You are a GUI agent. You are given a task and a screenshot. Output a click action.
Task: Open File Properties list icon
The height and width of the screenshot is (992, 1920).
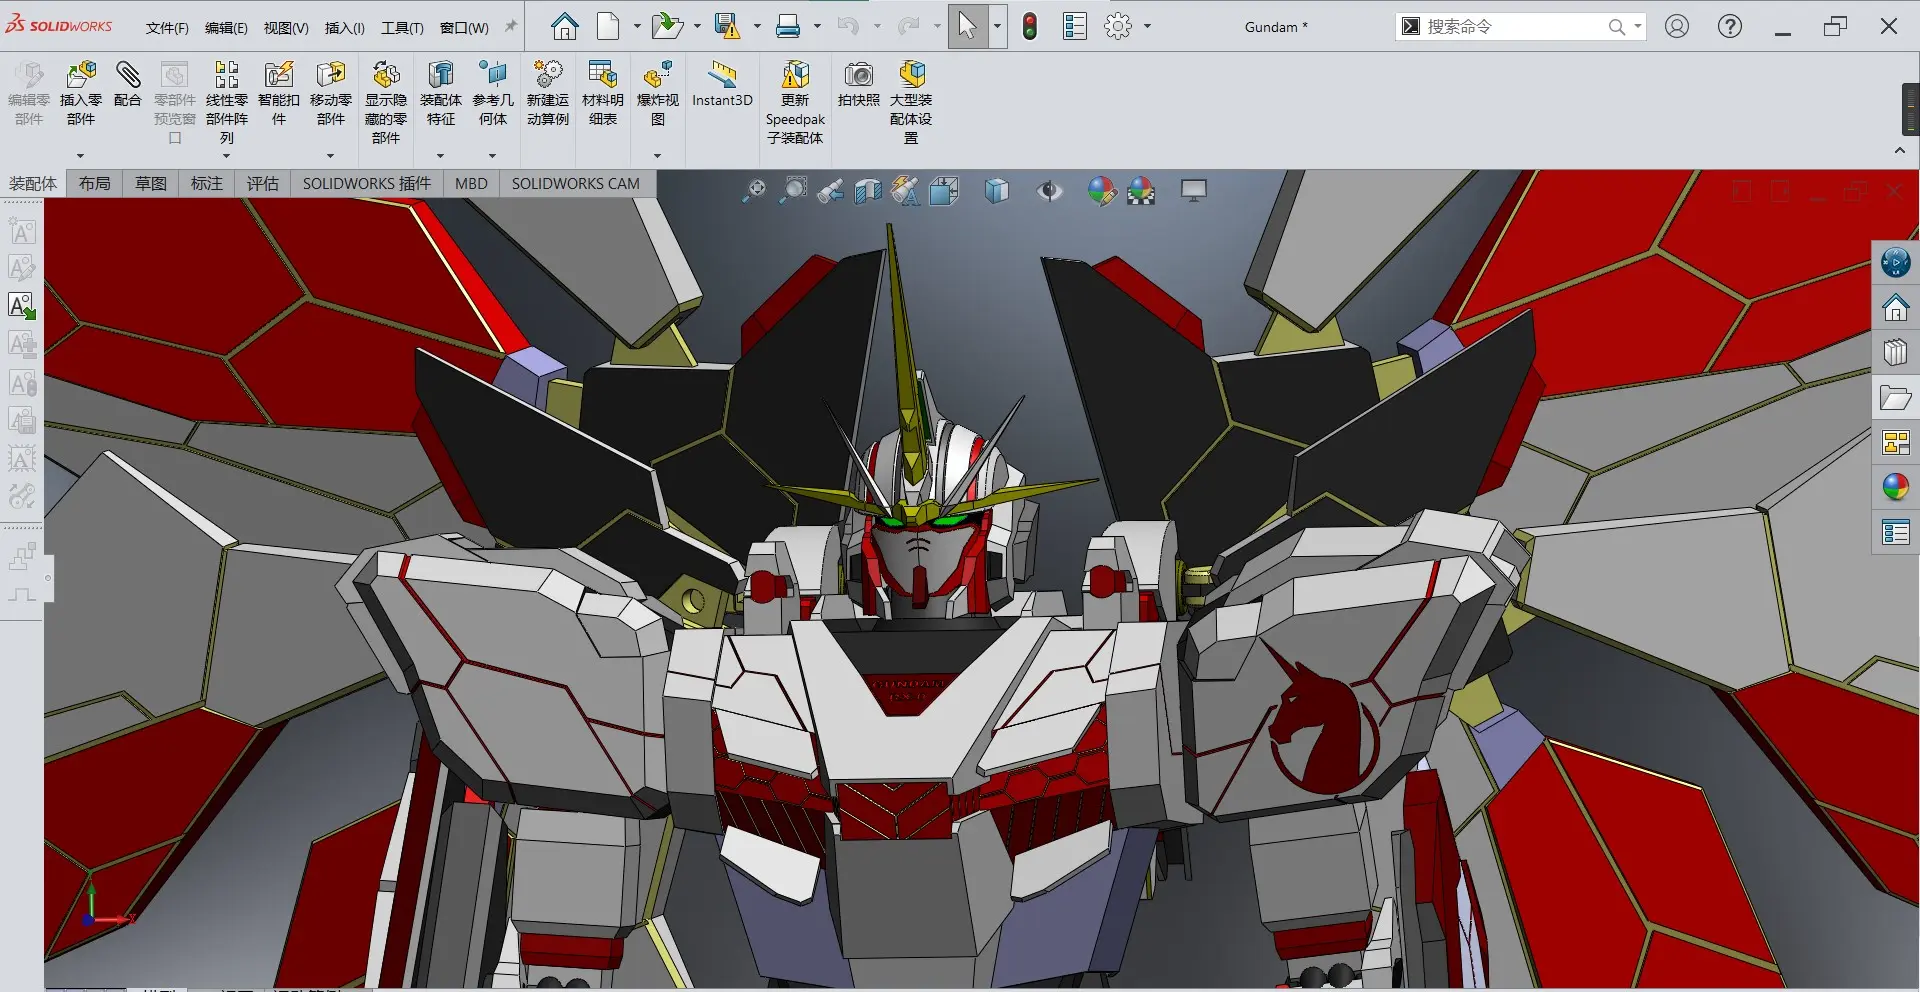point(1075,26)
